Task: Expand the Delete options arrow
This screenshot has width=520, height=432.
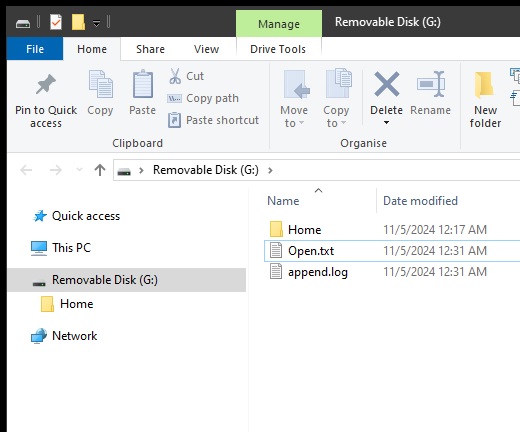Action: click(386, 123)
